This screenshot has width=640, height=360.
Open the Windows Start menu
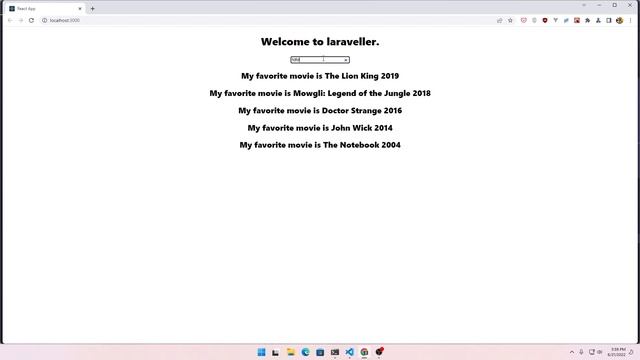(261, 352)
